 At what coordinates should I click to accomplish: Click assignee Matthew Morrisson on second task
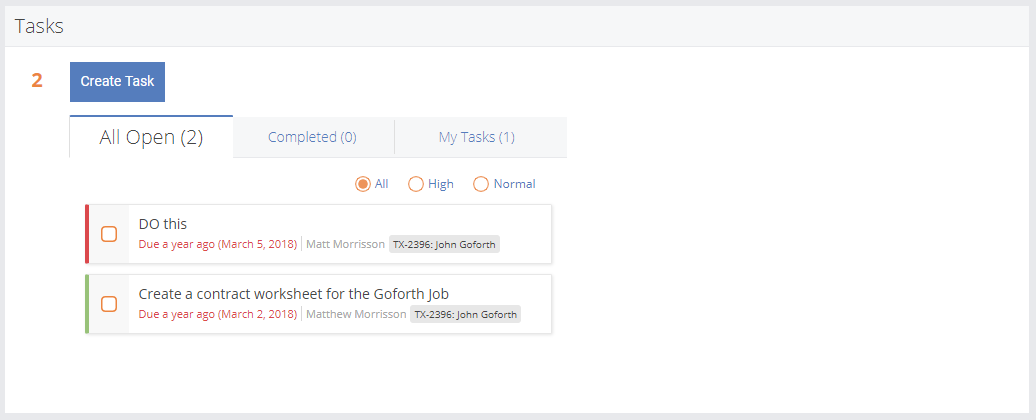pos(355,314)
